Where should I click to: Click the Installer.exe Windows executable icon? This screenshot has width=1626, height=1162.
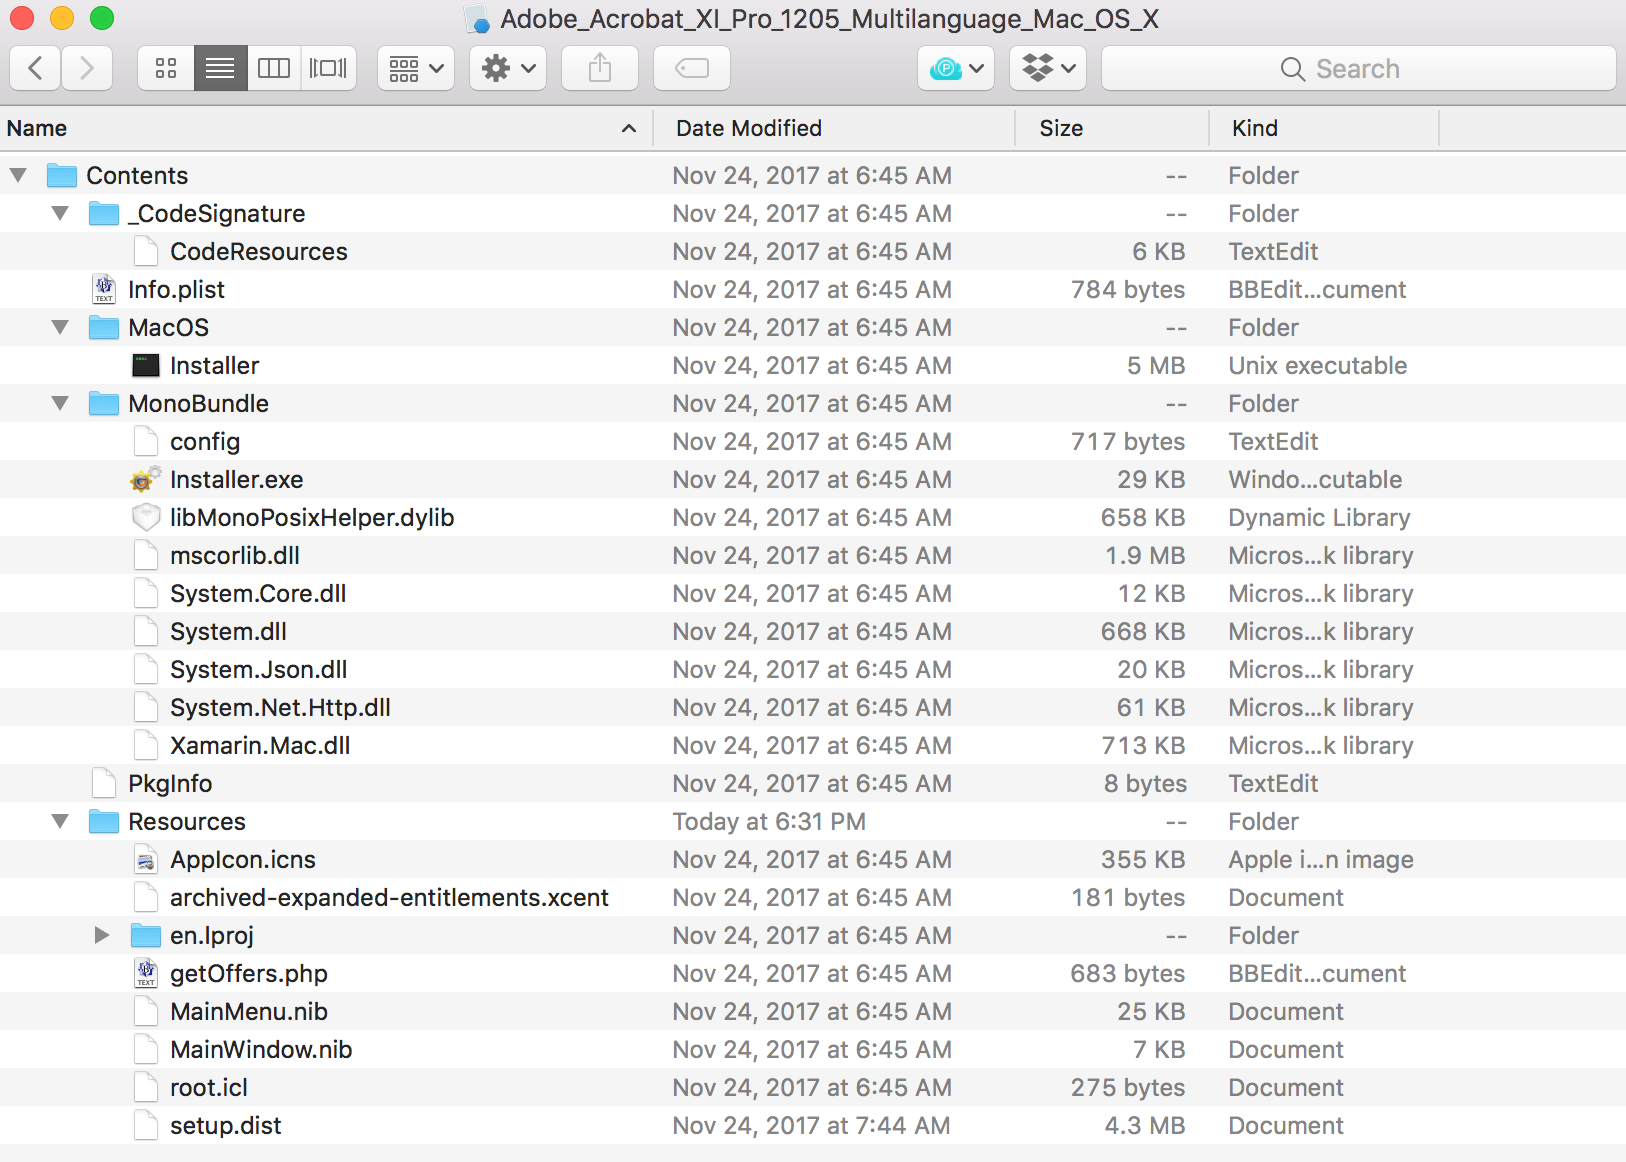(x=145, y=479)
